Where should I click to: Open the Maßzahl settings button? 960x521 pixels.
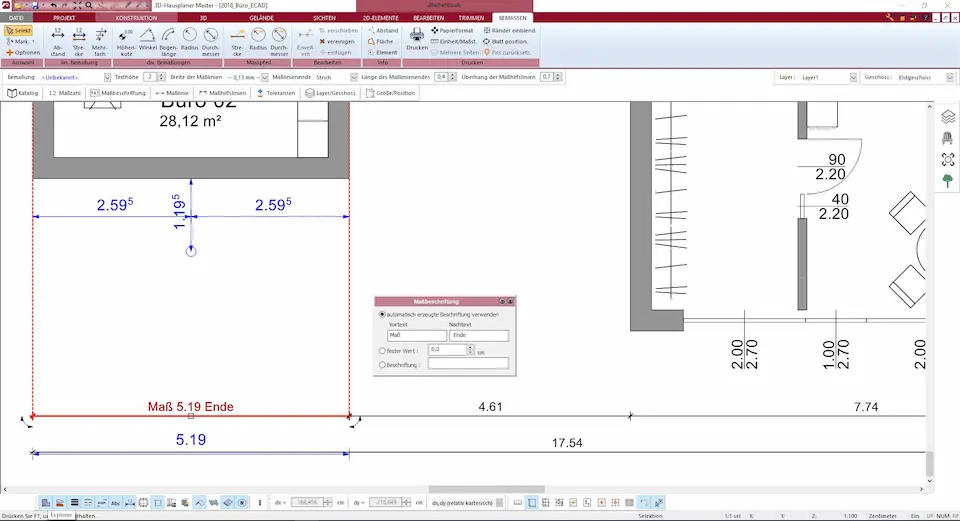[x=64, y=93]
